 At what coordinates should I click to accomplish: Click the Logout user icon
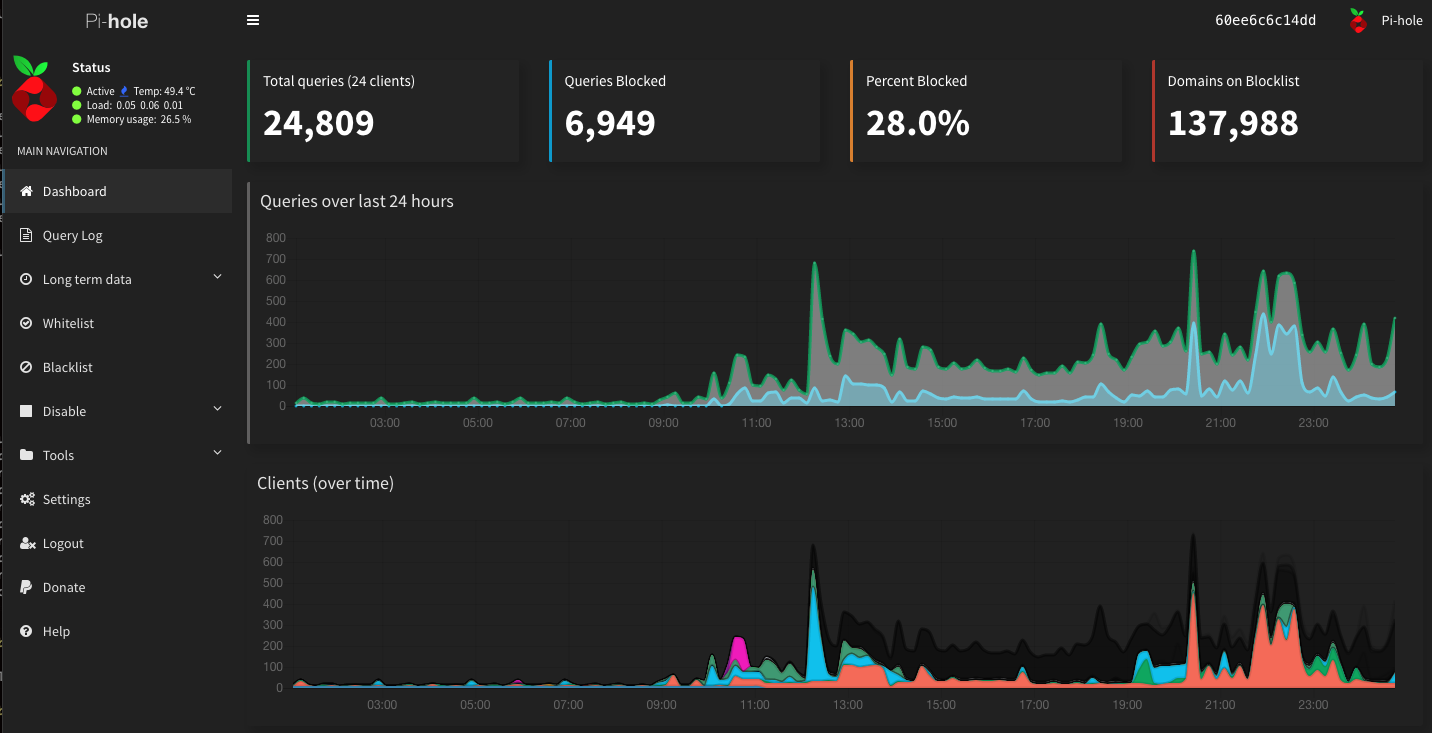point(27,543)
